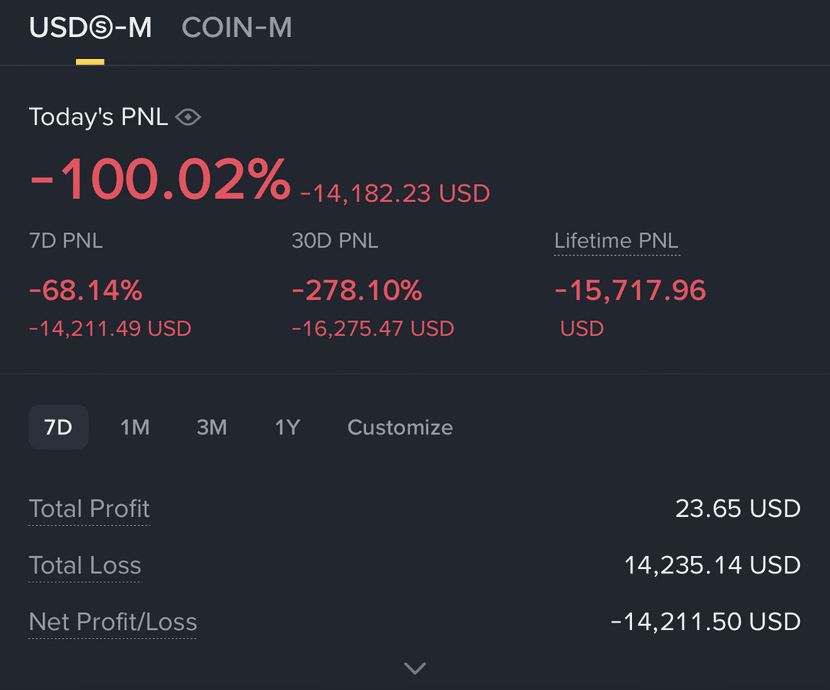The width and height of the screenshot is (830, 690).
Task: Select the 1Y time range
Action: click(287, 427)
